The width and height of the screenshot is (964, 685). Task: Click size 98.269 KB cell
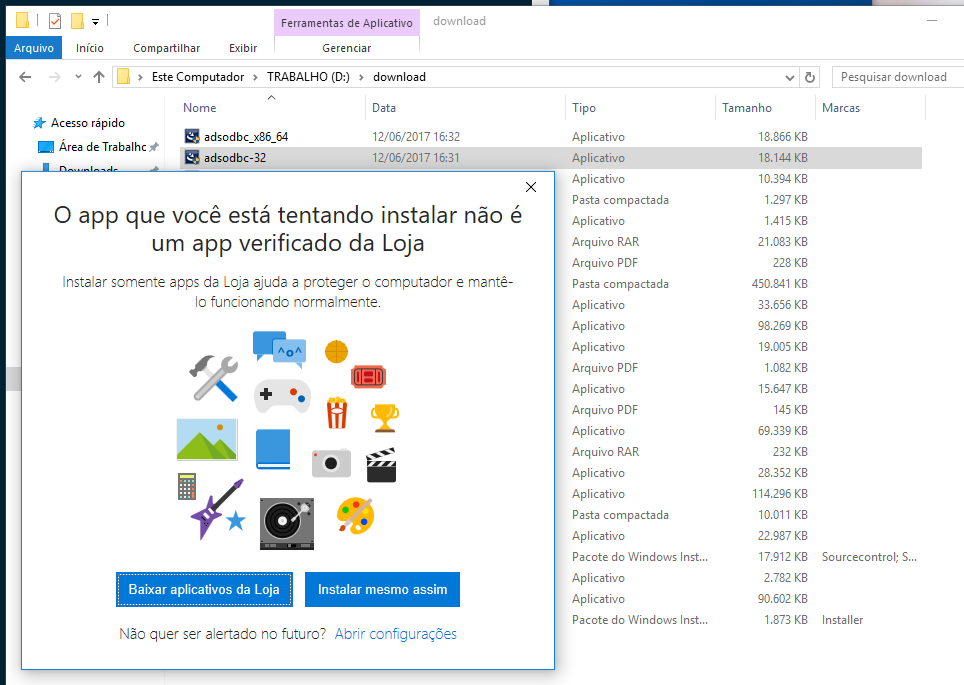point(783,325)
